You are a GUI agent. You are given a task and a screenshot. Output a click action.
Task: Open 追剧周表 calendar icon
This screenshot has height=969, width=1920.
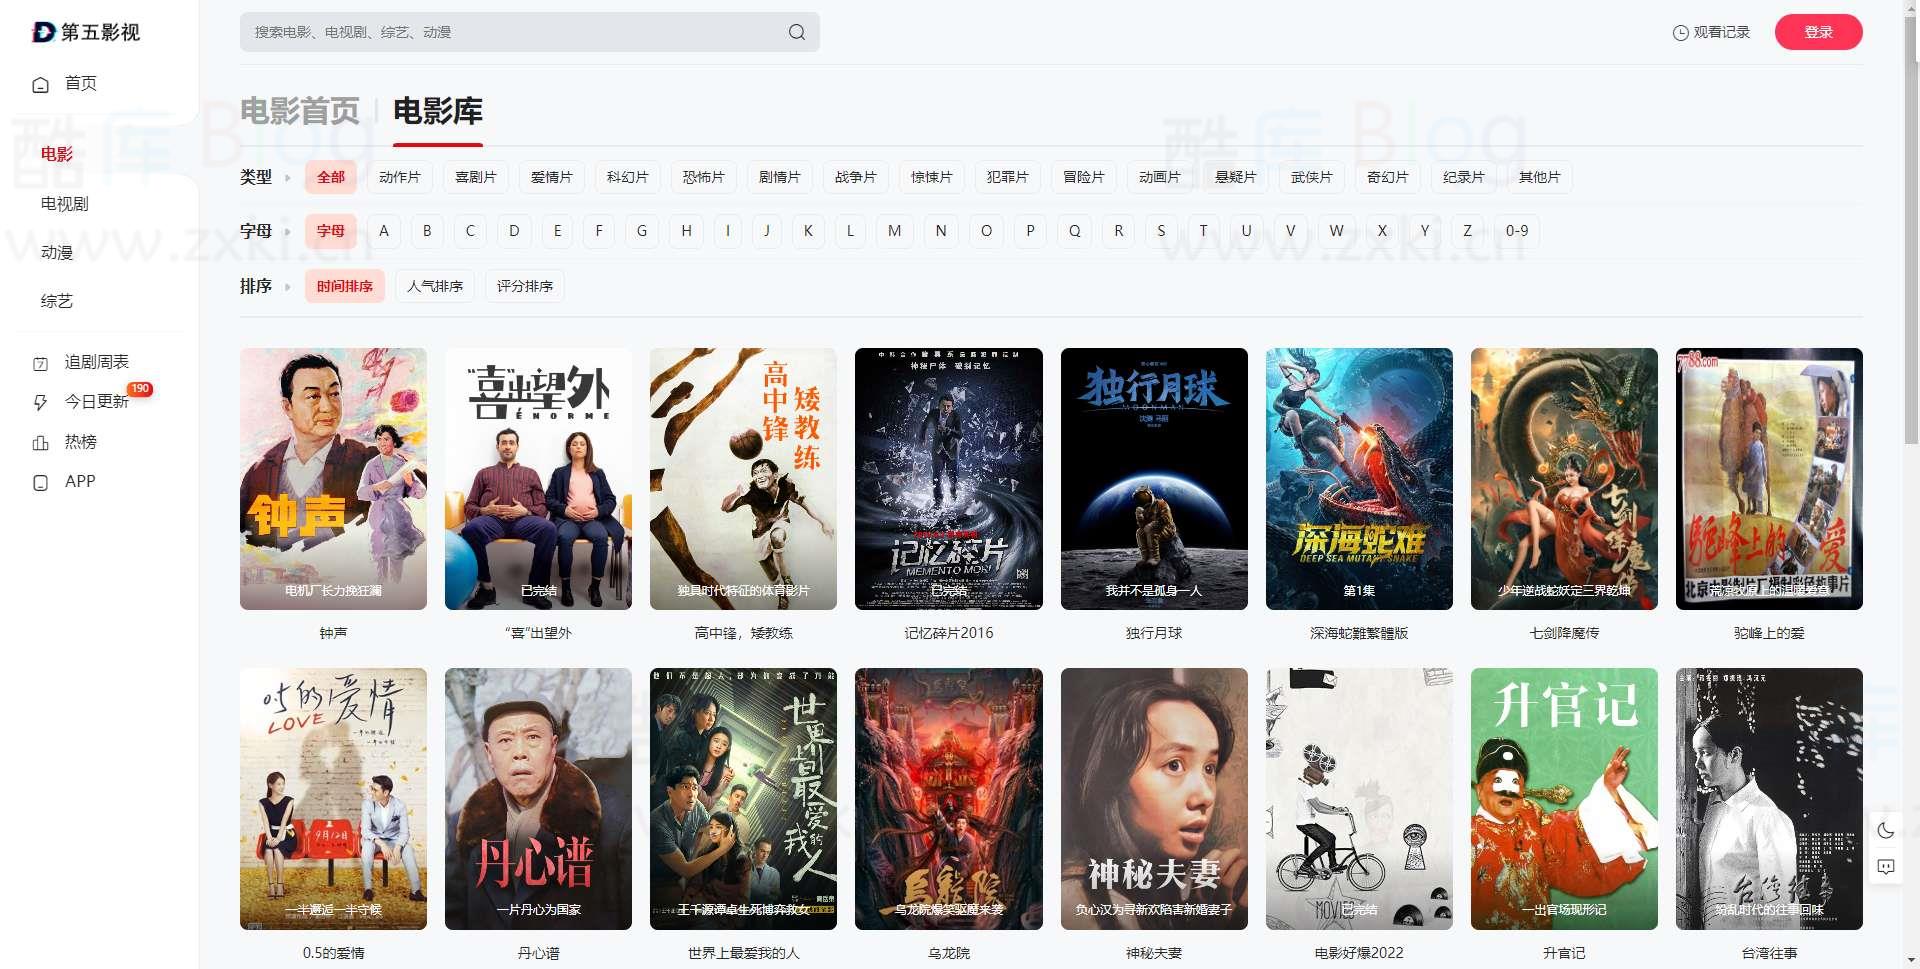(40, 363)
